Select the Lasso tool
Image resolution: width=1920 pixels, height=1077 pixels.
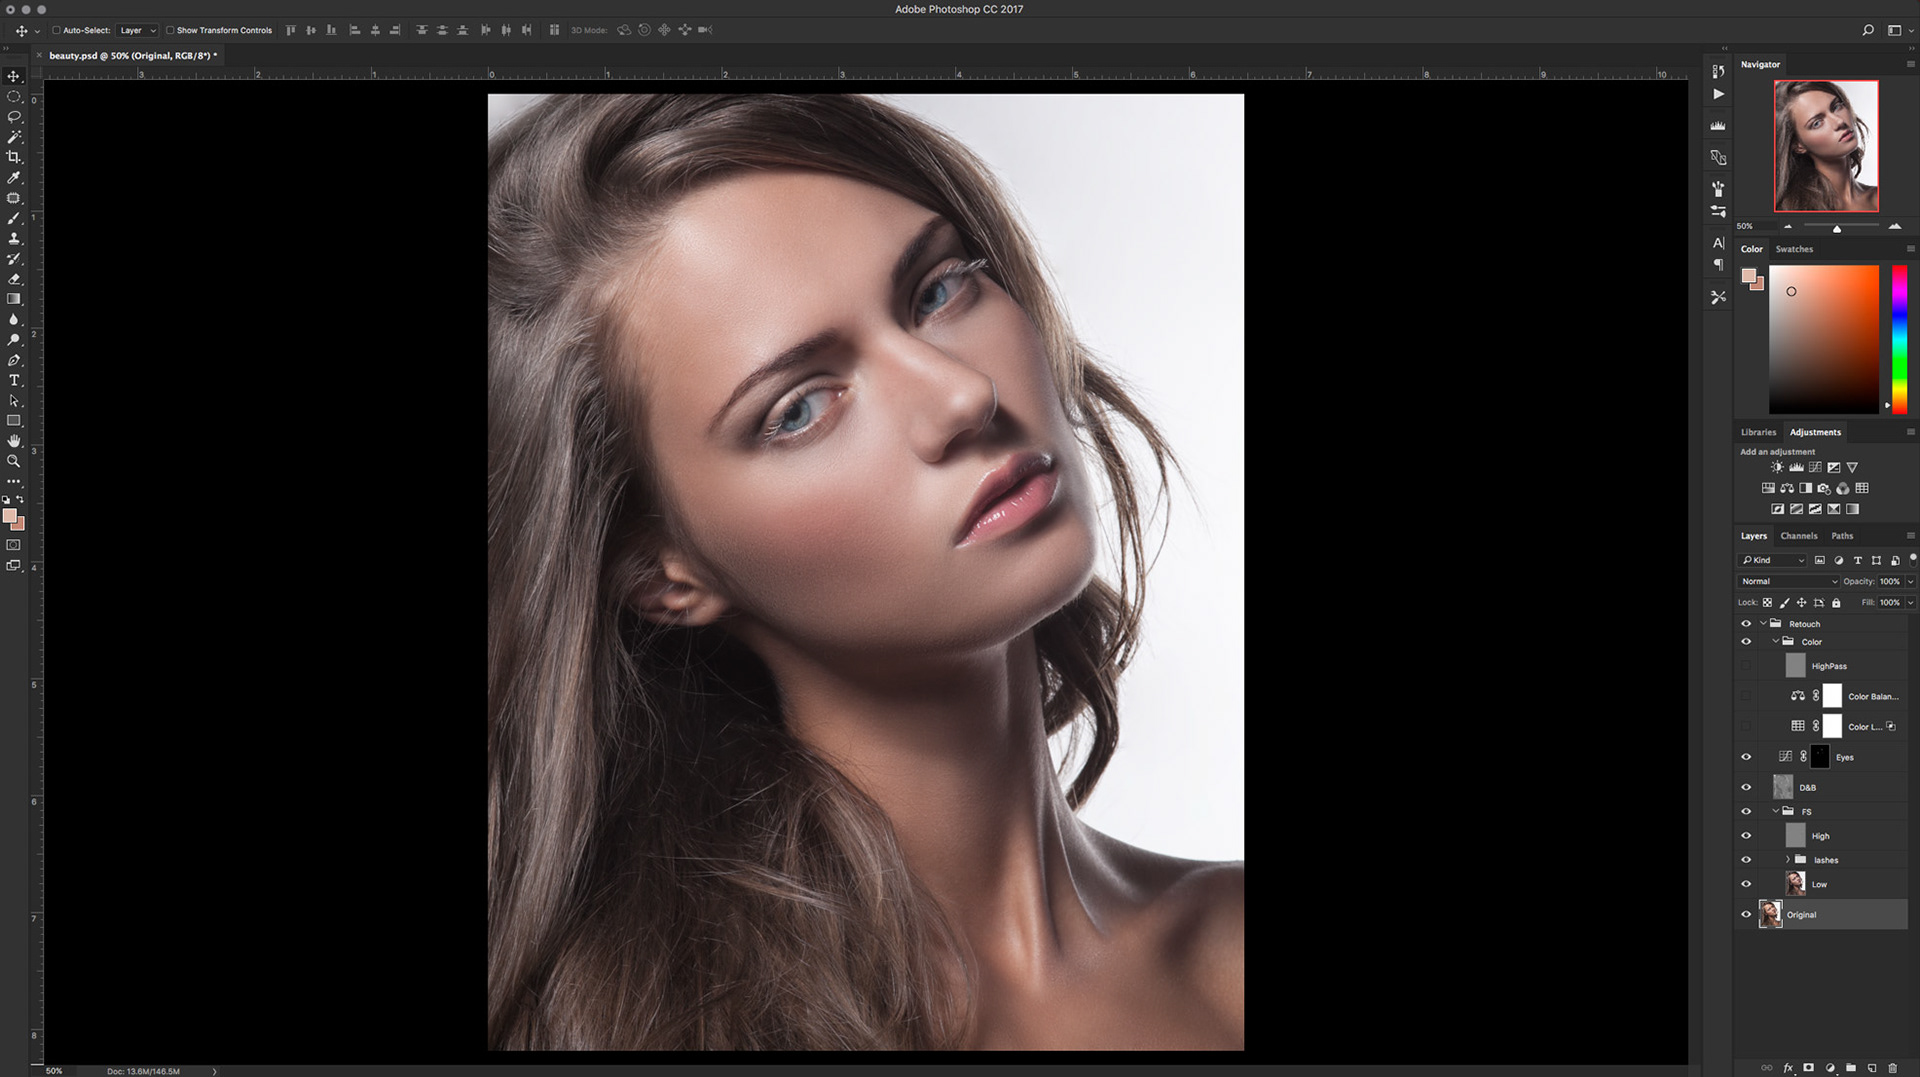coord(14,117)
